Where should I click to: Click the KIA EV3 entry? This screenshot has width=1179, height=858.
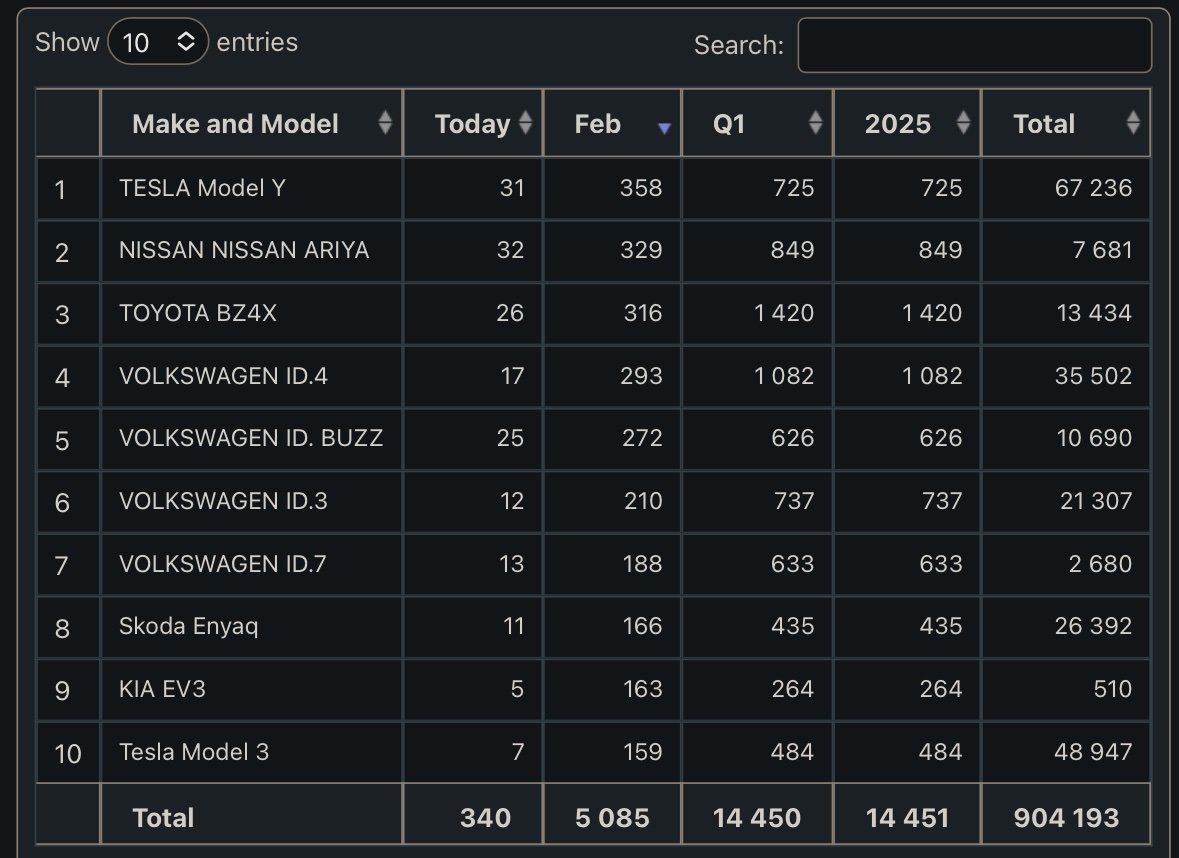pyautogui.click(x=162, y=689)
